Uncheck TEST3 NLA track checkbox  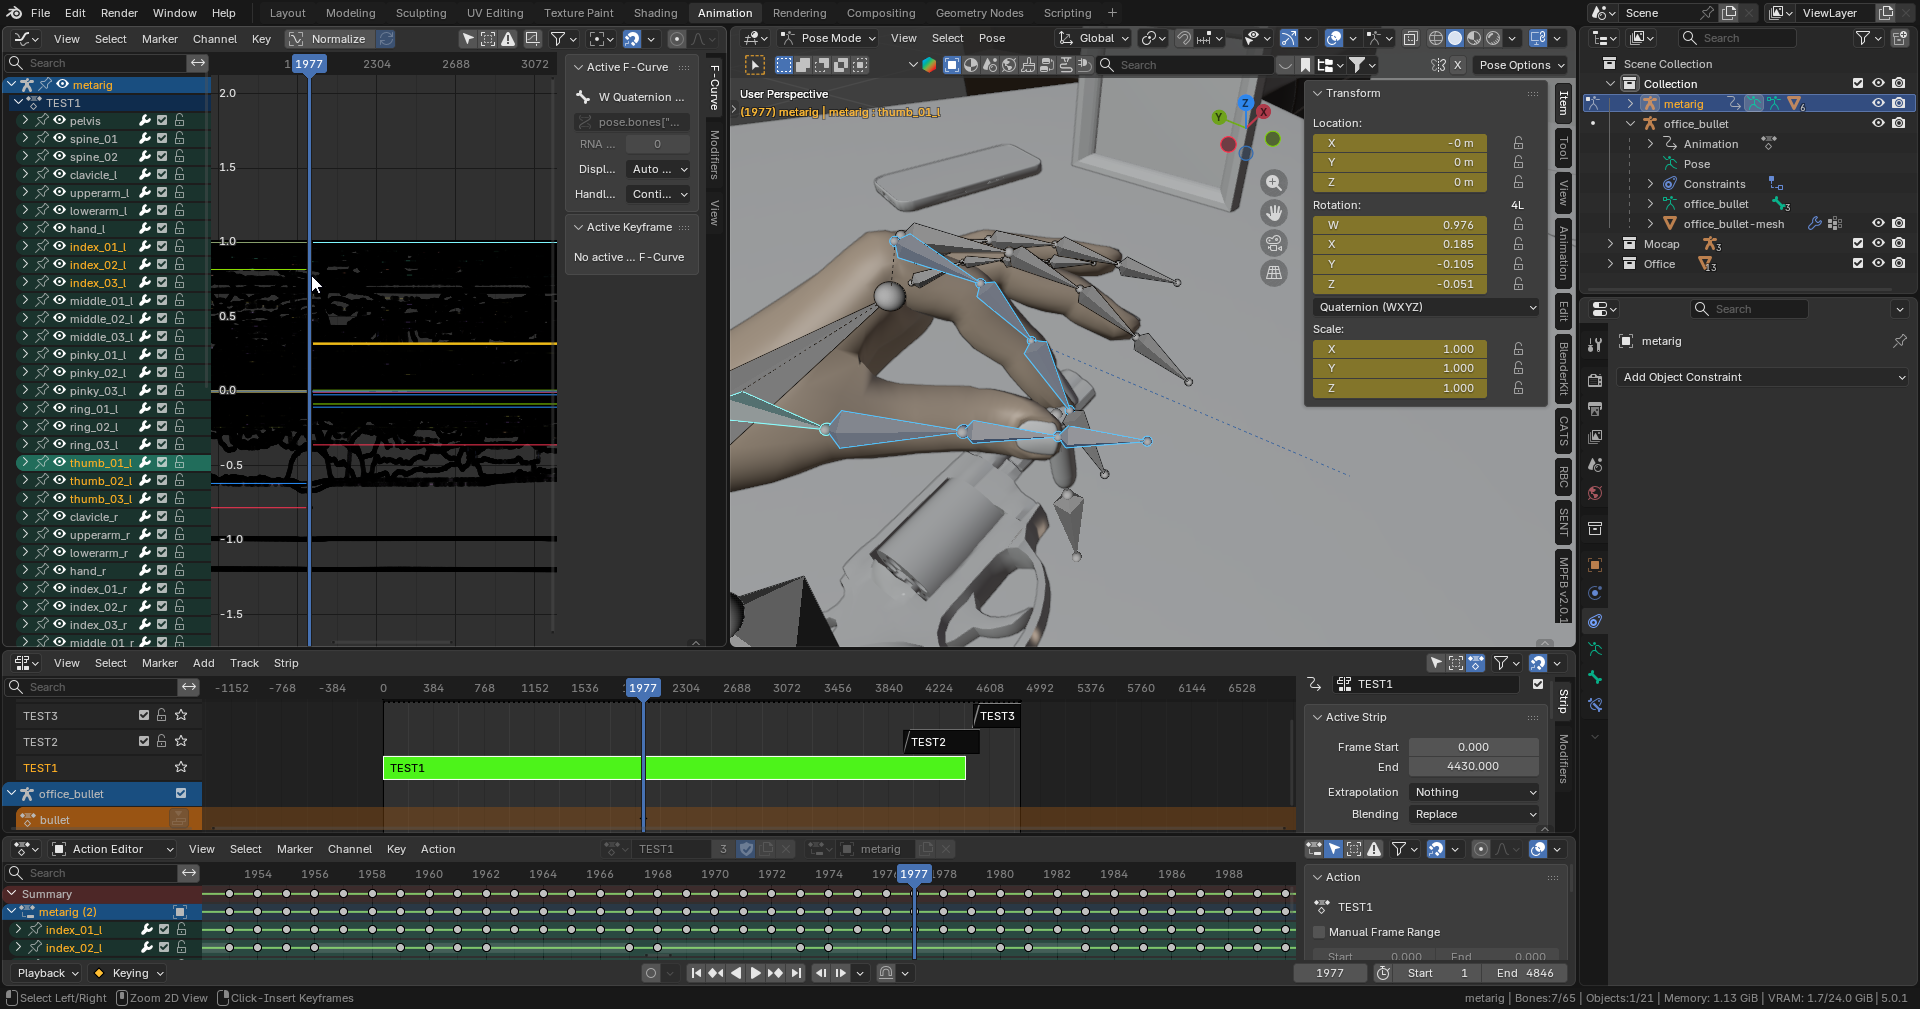coord(144,716)
